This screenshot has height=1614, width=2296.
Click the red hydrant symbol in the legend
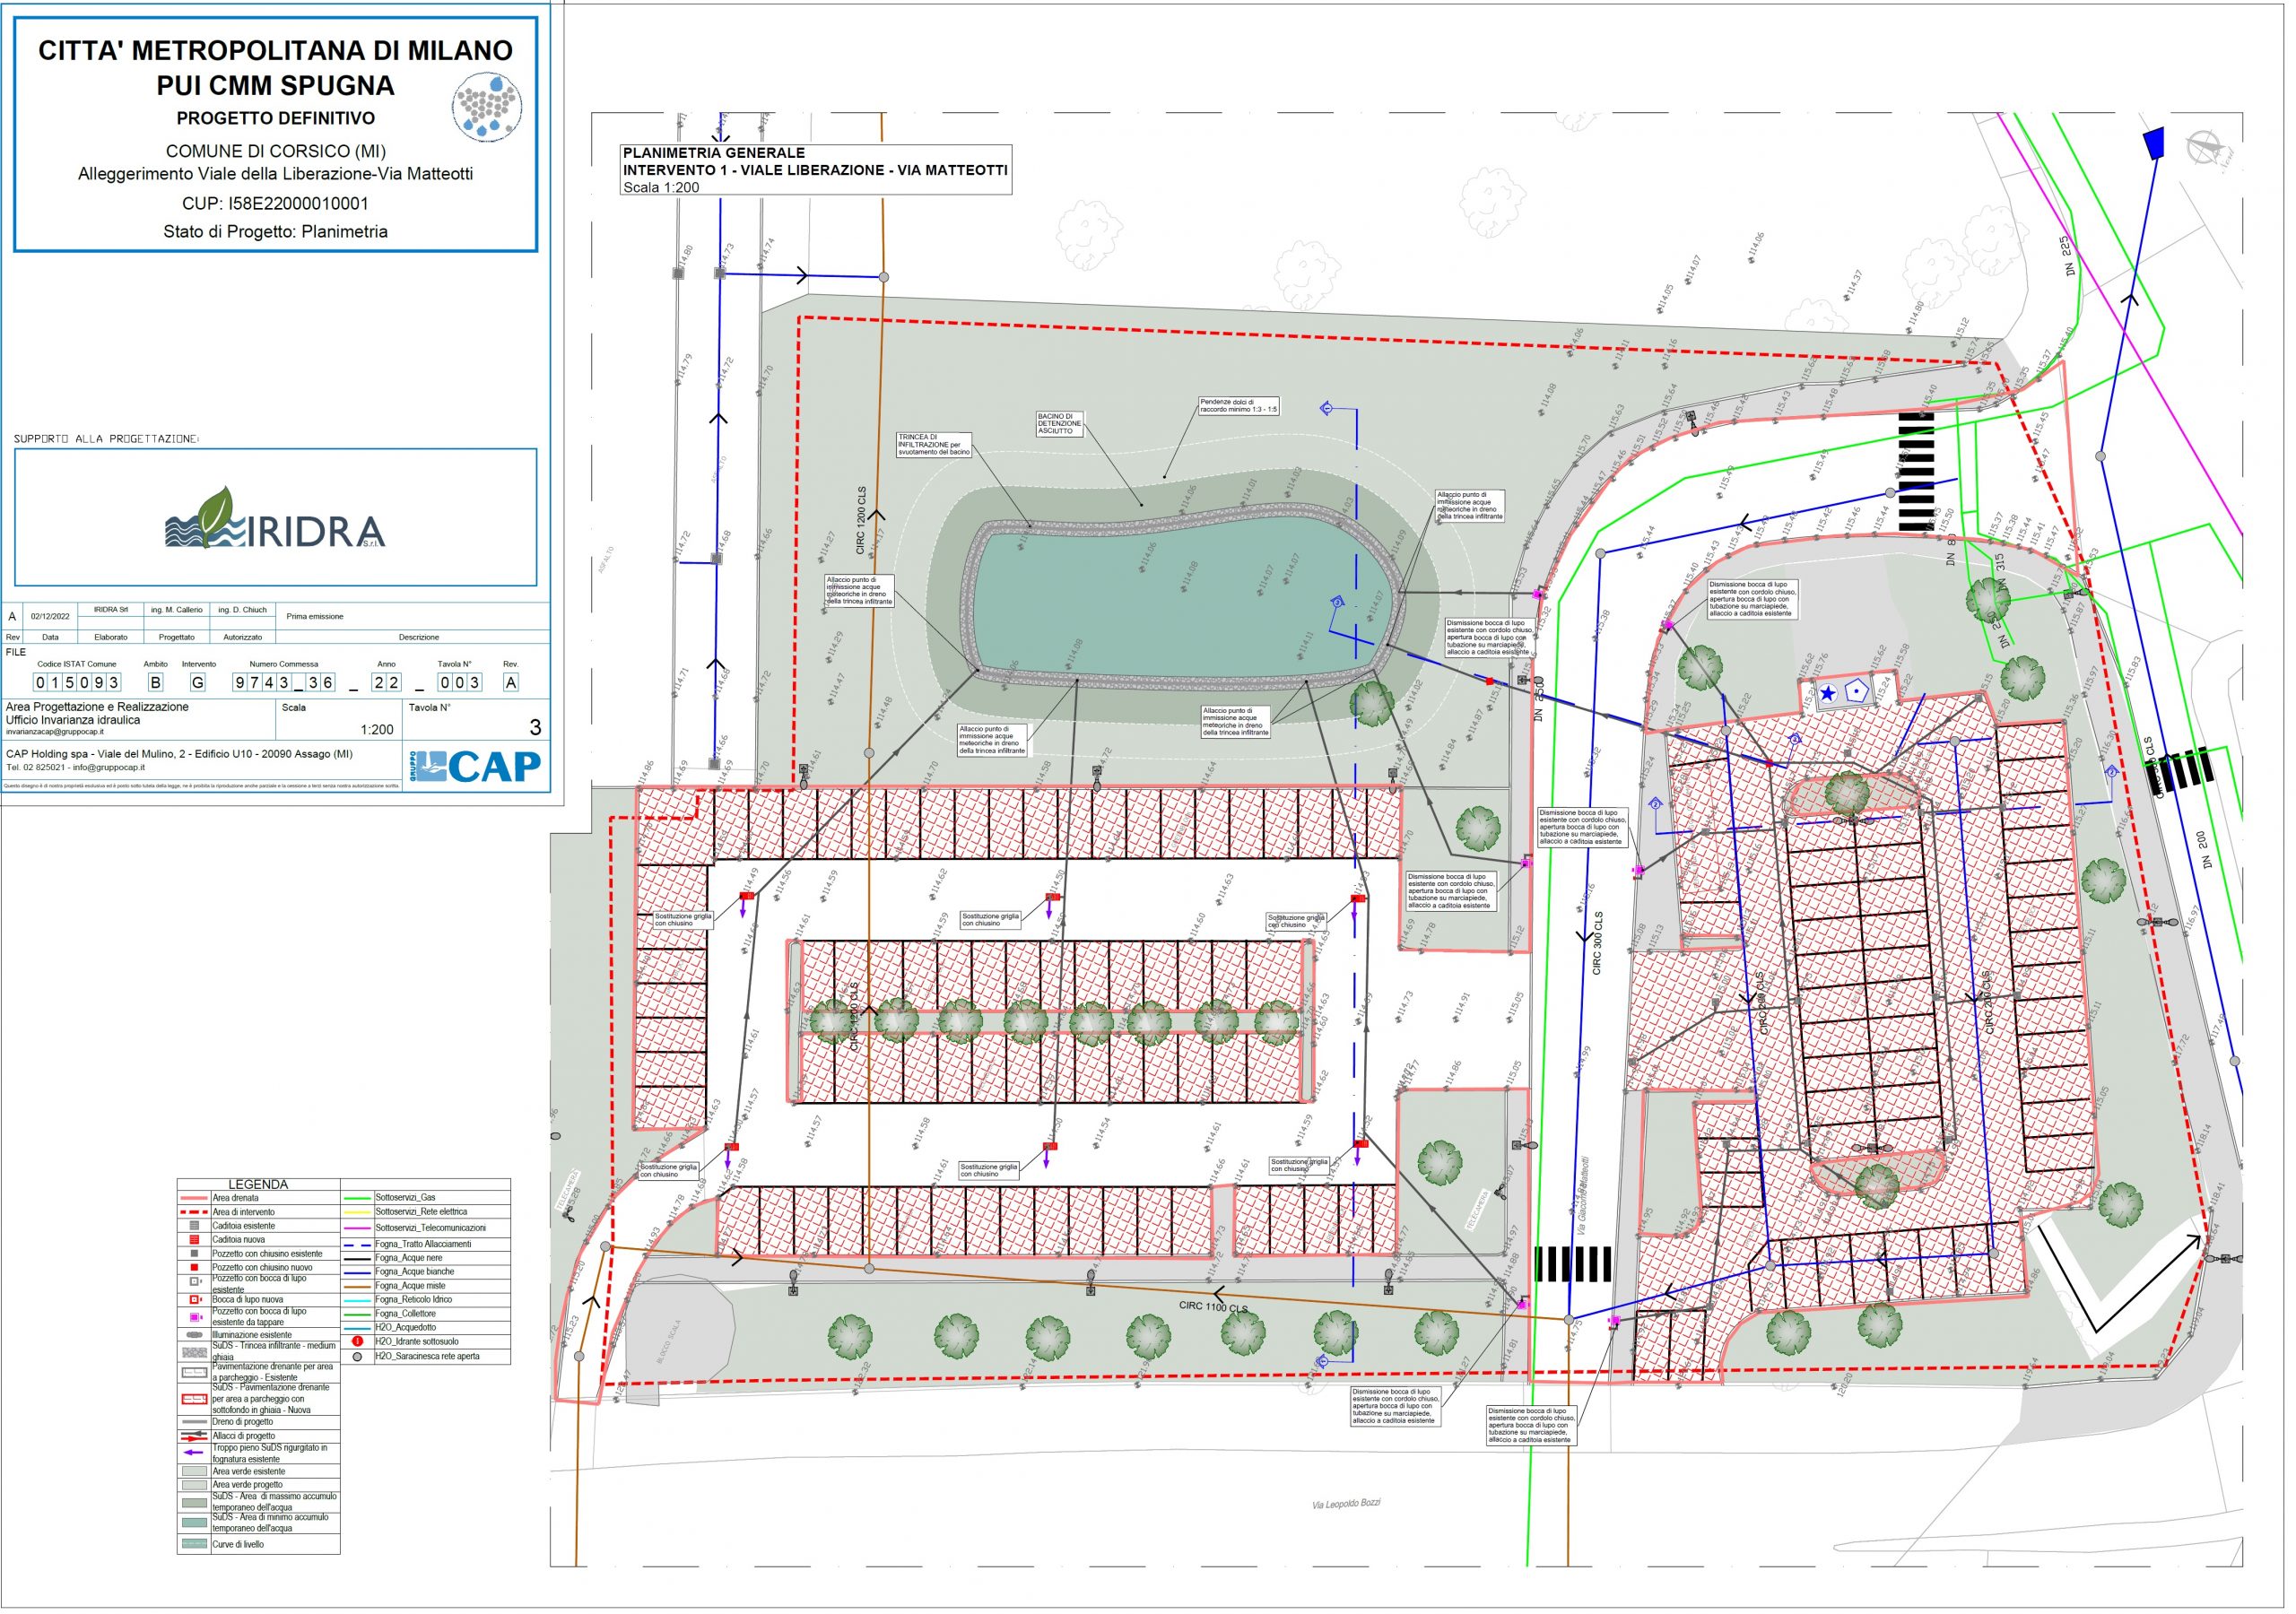pyautogui.click(x=357, y=1342)
